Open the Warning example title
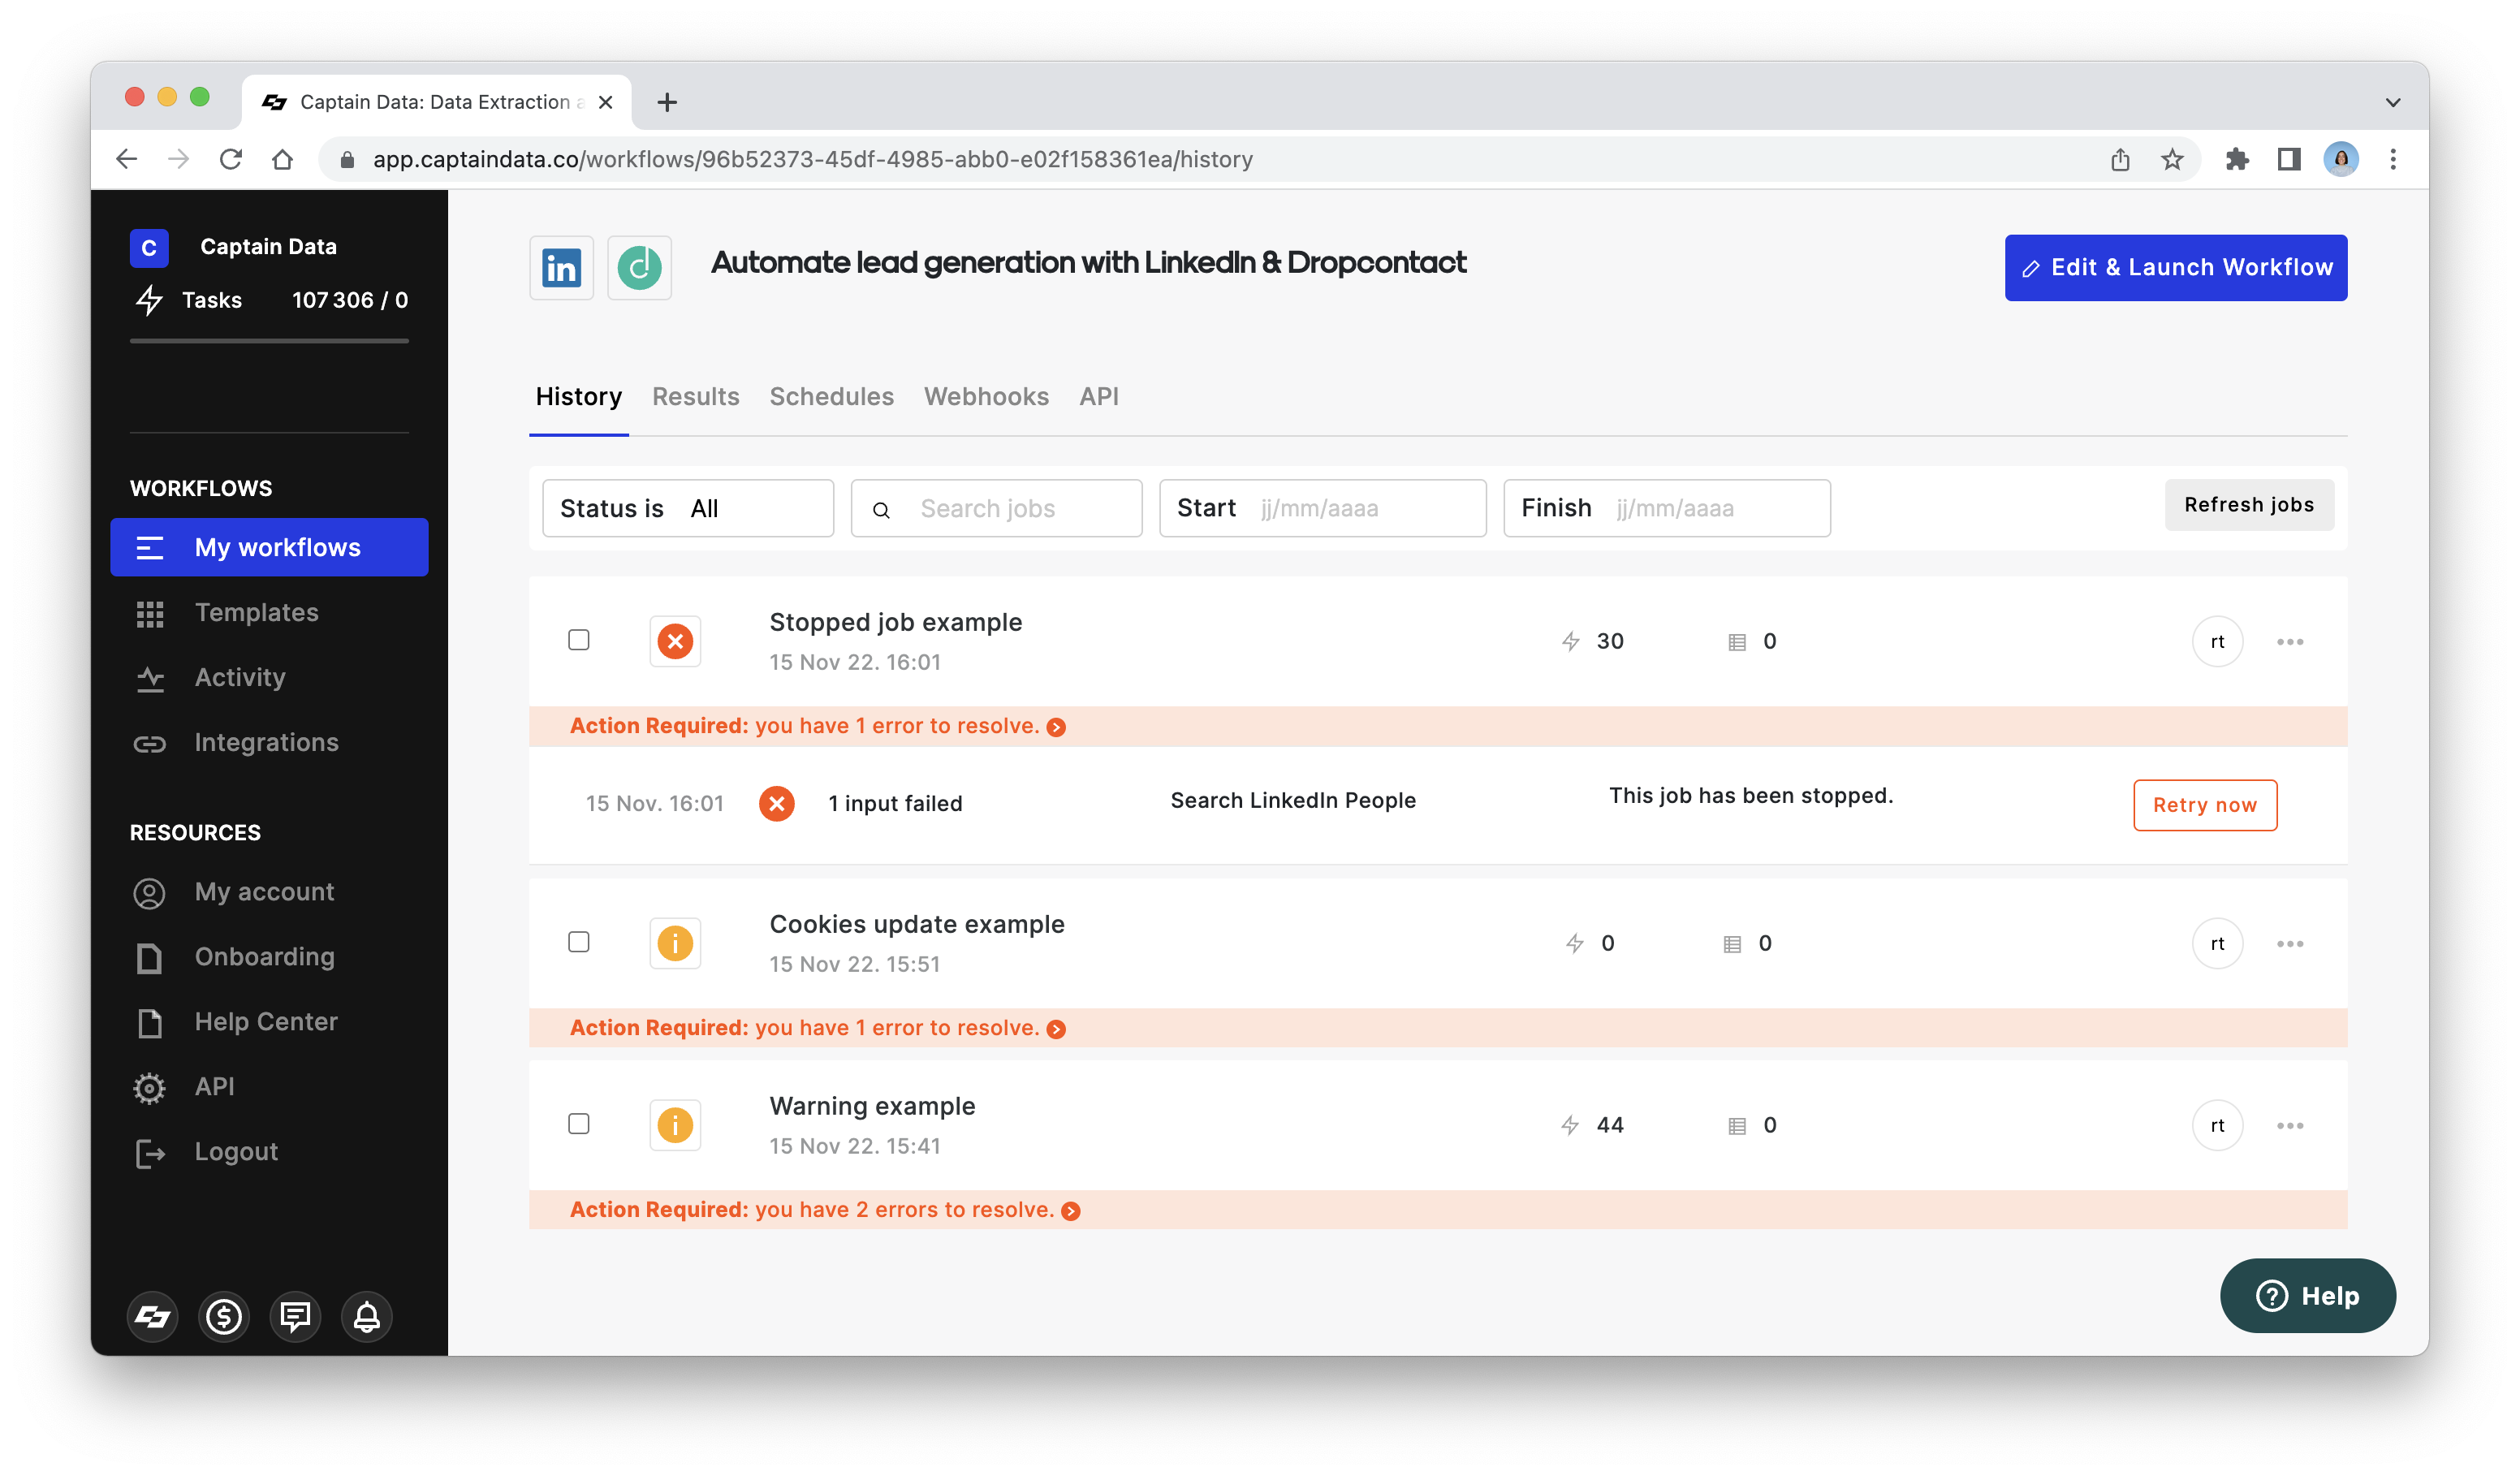The width and height of the screenshot is (2520, 1476). [x=872, y=1106]
